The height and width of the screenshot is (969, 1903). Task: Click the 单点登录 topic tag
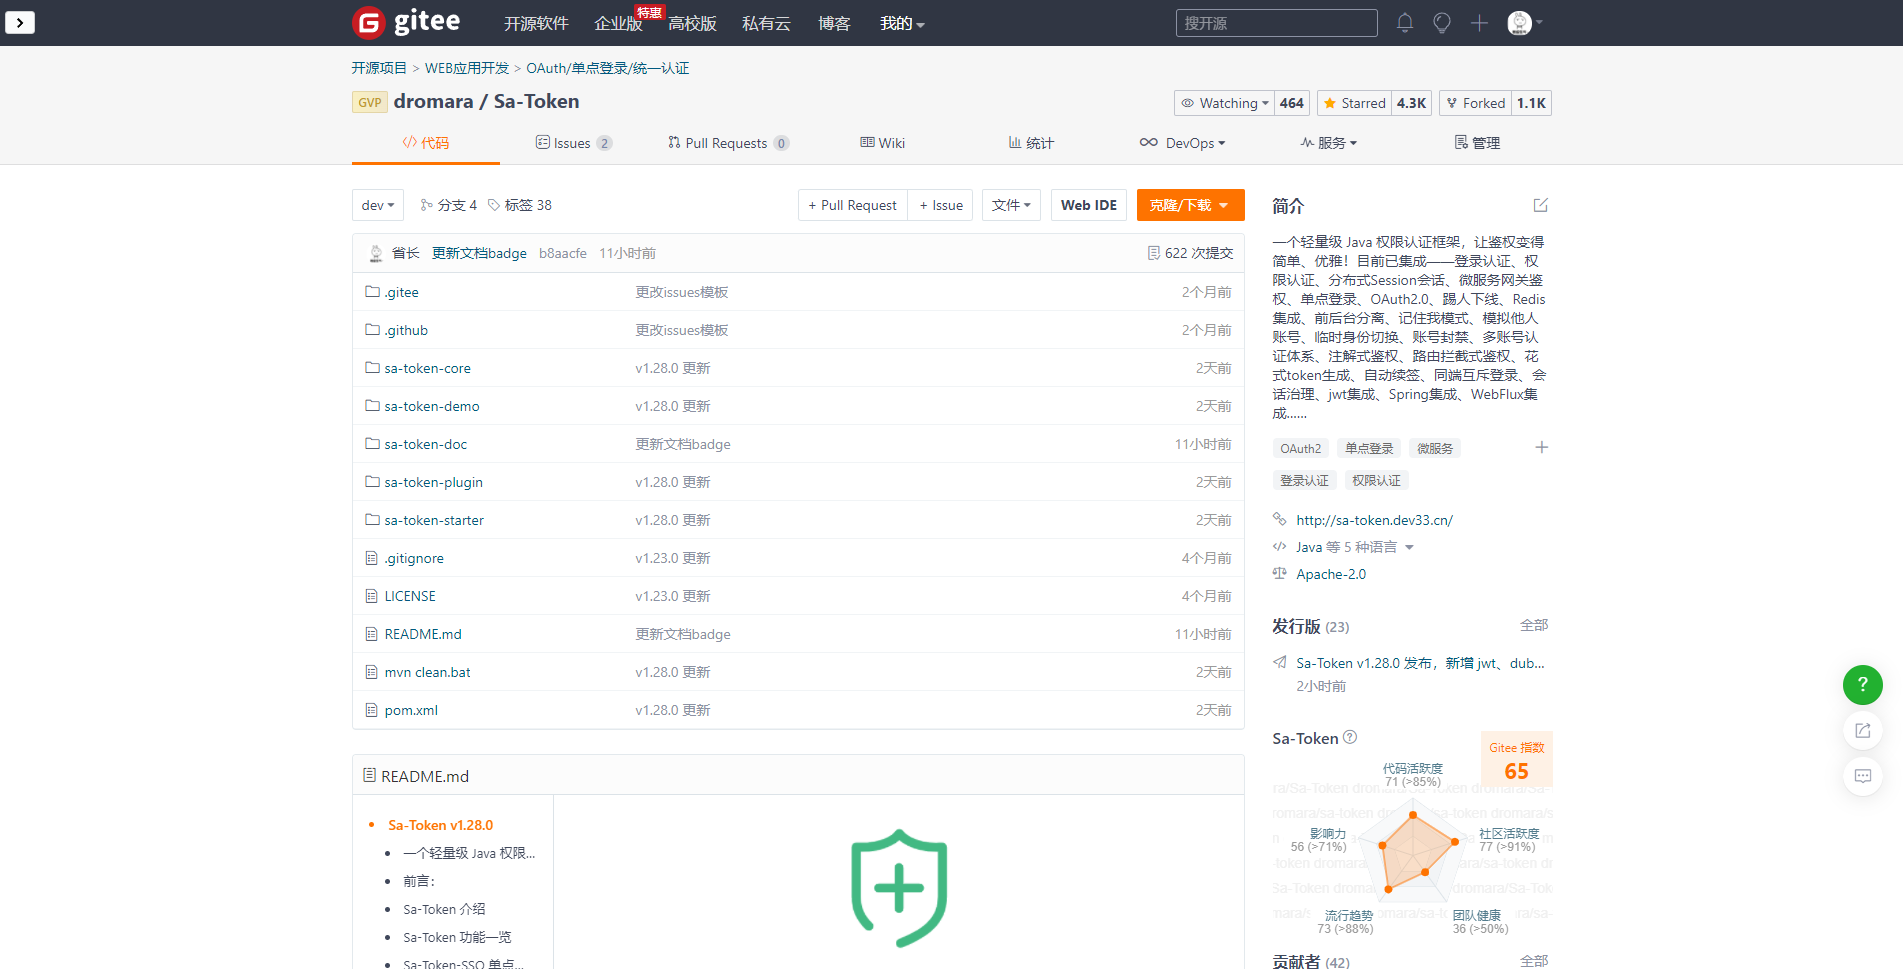(x=1369, y=449)
